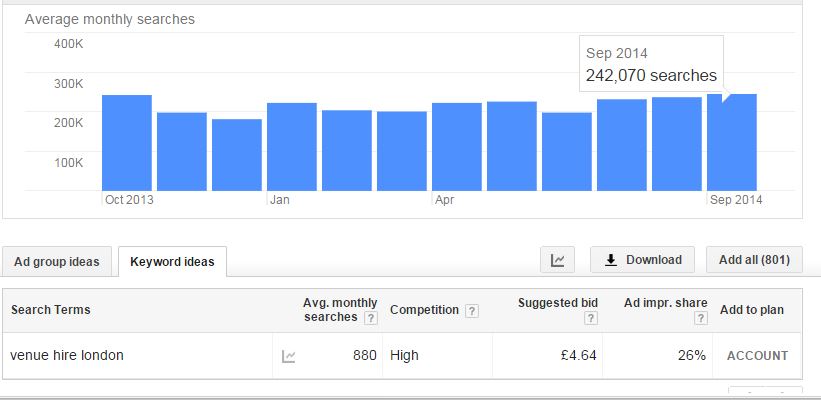The image size is (821, 400).
Task: Switch to the Ad group ideas tab
Action: [57, 262]
